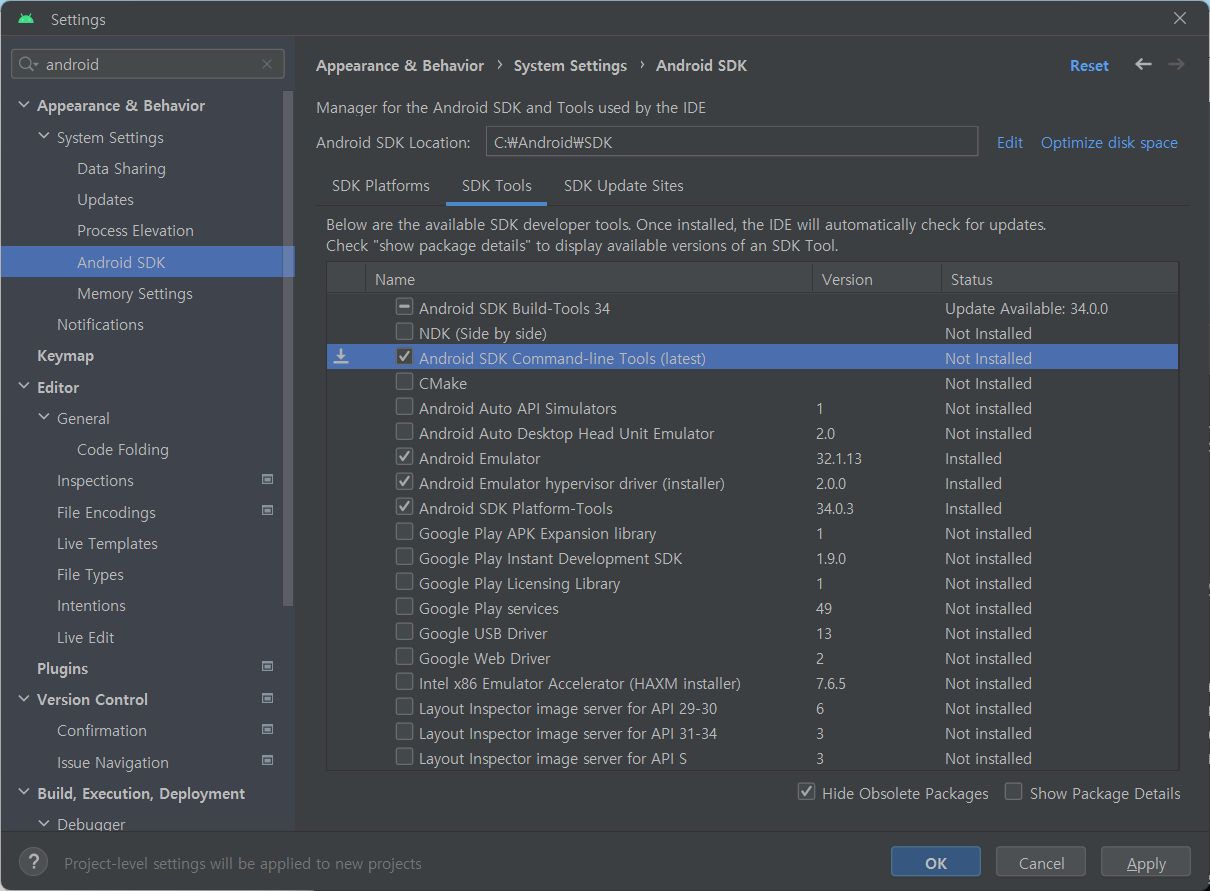Toggle Android SDK Build-Tools 34 checkbox

point(404,307)
